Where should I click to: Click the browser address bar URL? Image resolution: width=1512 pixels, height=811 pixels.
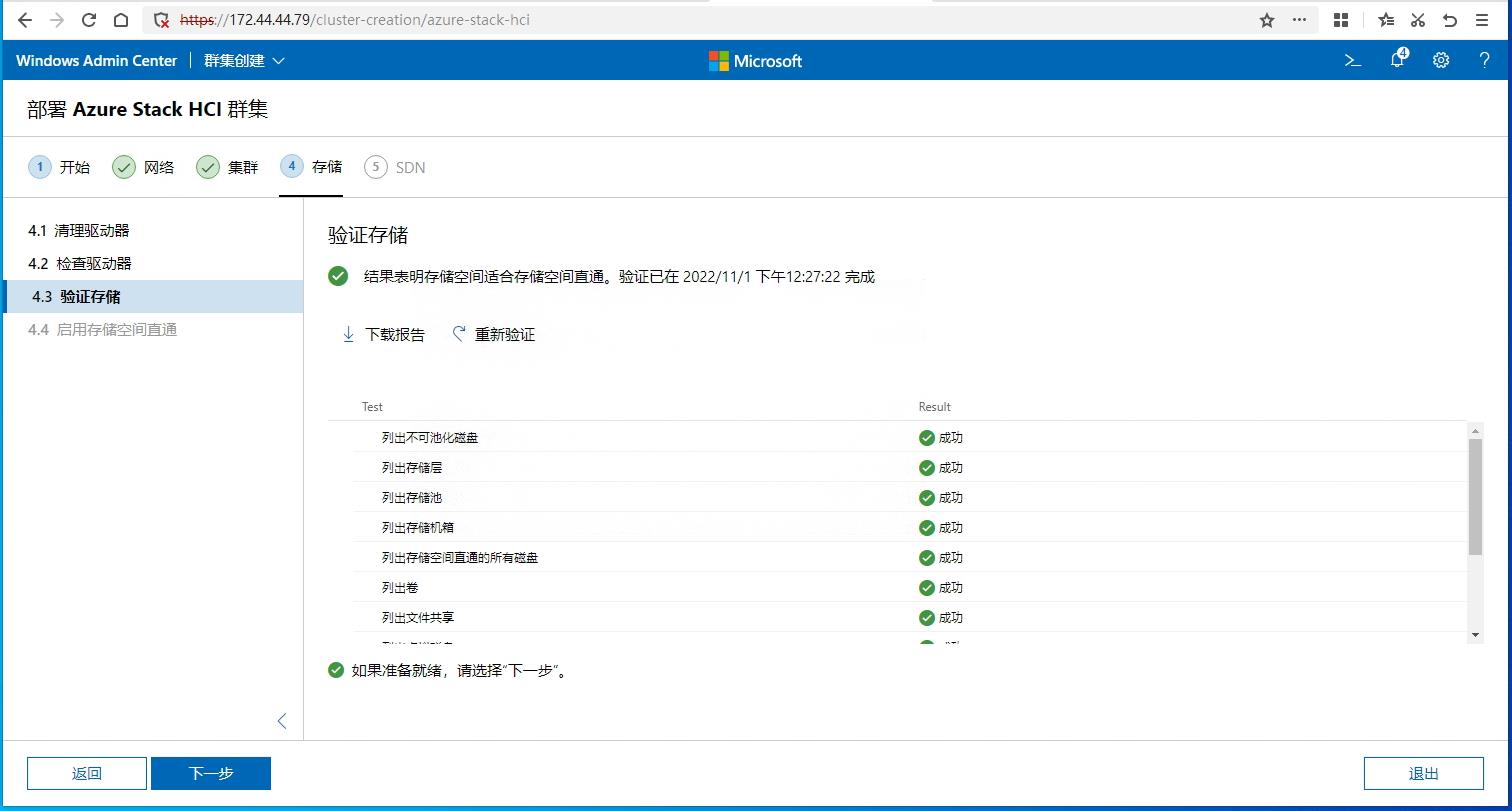[x=355, y=20]
